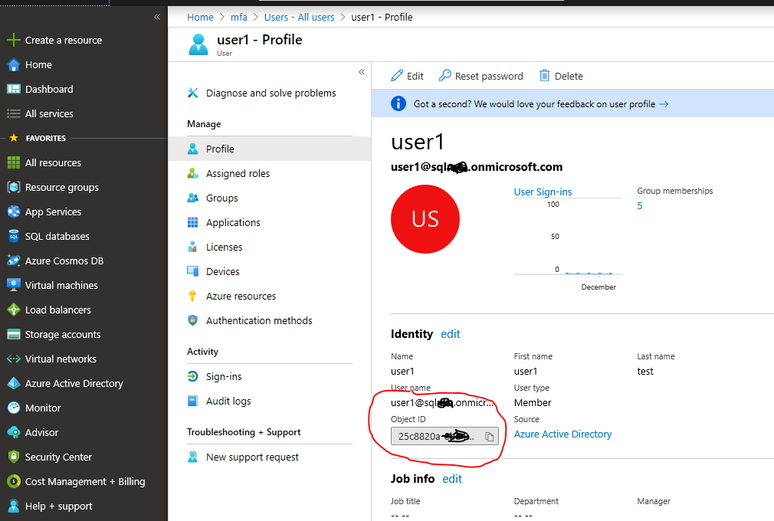Open the Load balancers icon
The width and height of the screenshot is (774, 521).
point(14,310)
